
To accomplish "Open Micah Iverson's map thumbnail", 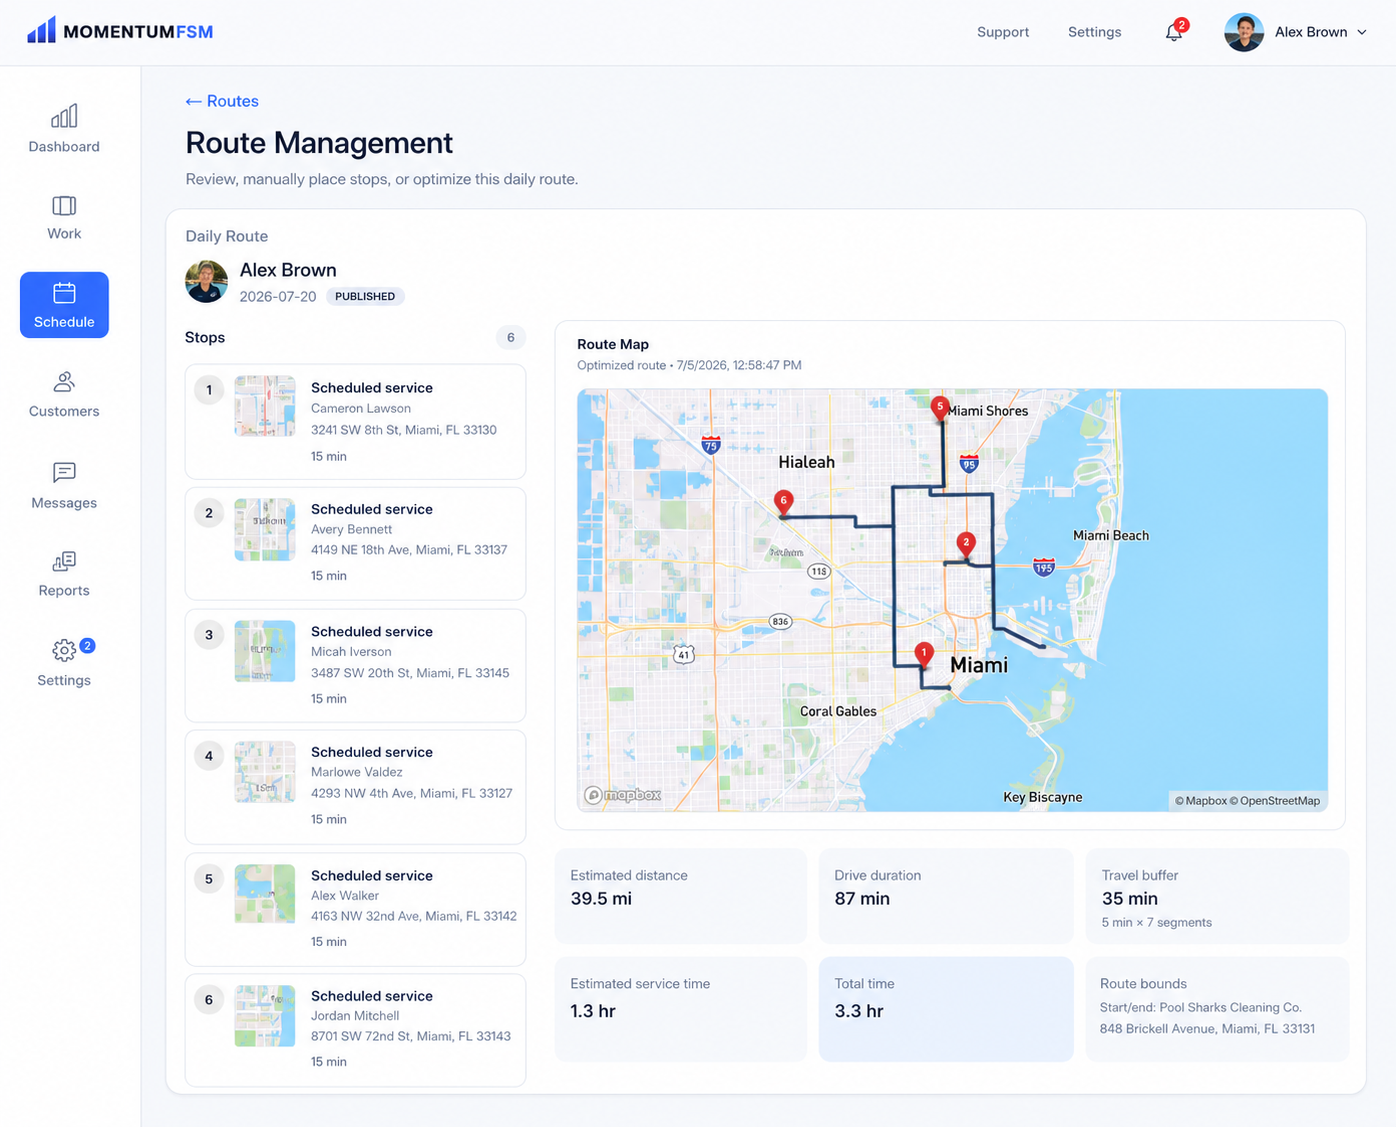I will point(265,651).
